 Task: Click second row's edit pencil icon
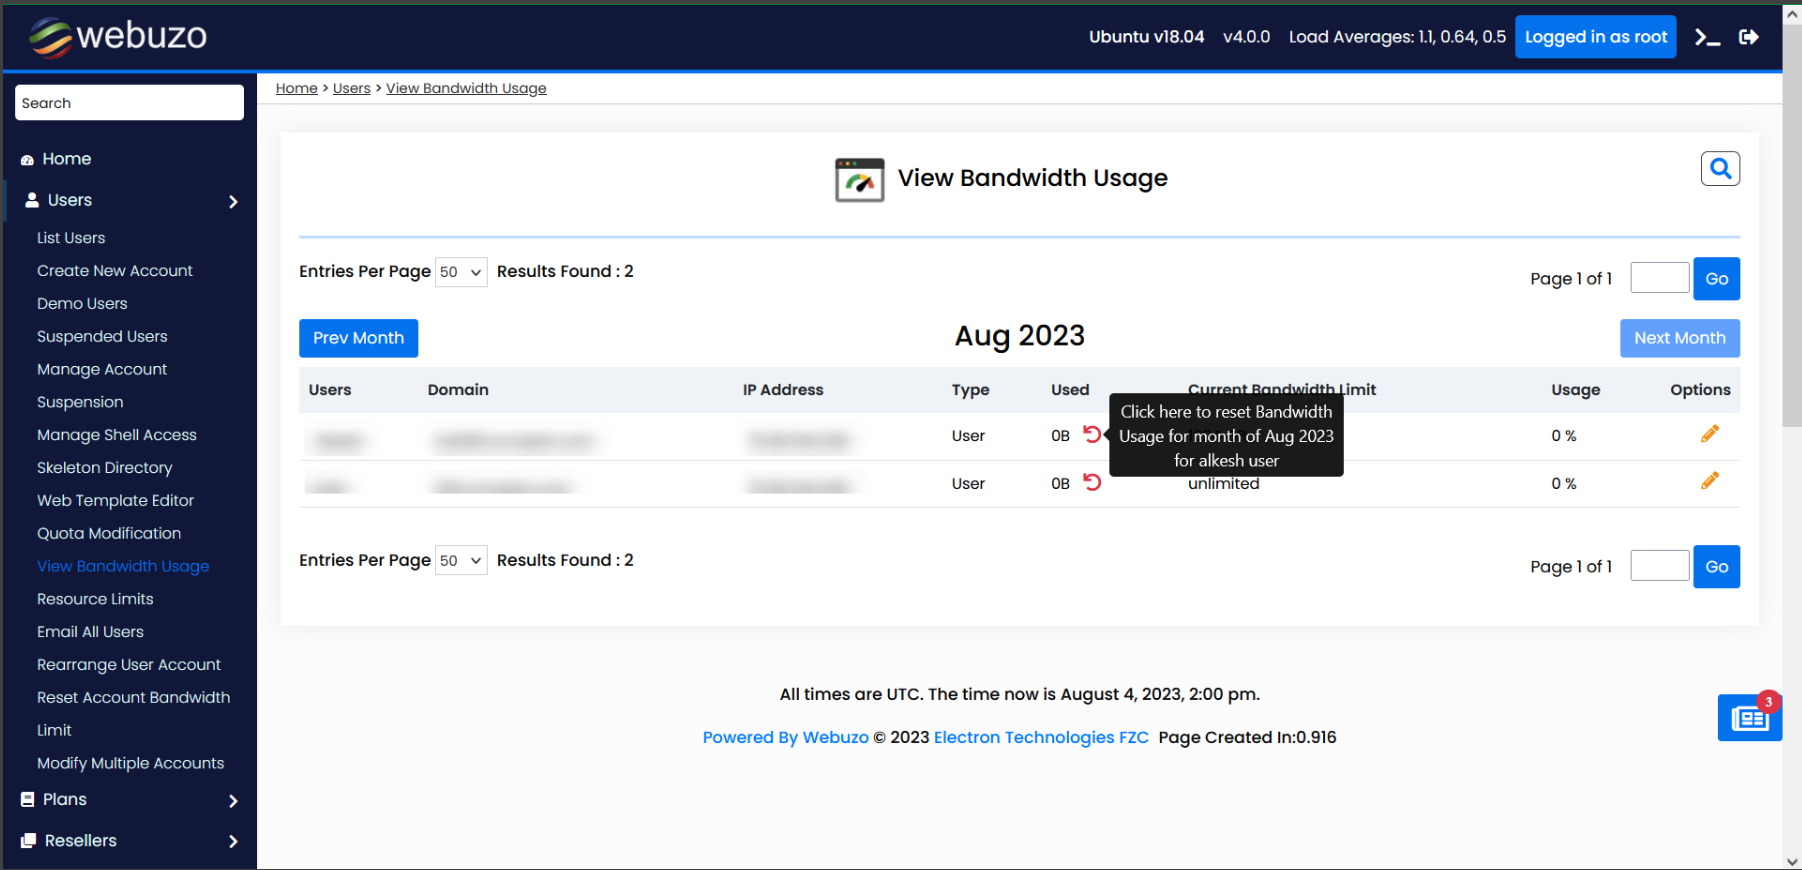(x=1709, y=482)
